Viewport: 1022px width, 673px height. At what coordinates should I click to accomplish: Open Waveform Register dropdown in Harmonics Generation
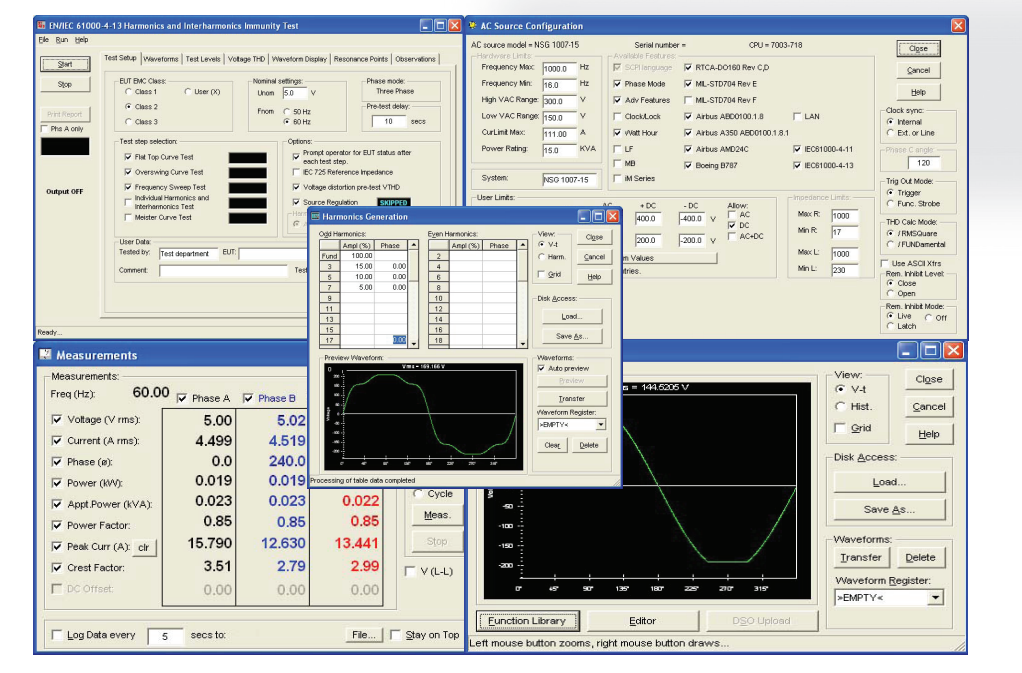pyautogui.click(x=600, y=425)
